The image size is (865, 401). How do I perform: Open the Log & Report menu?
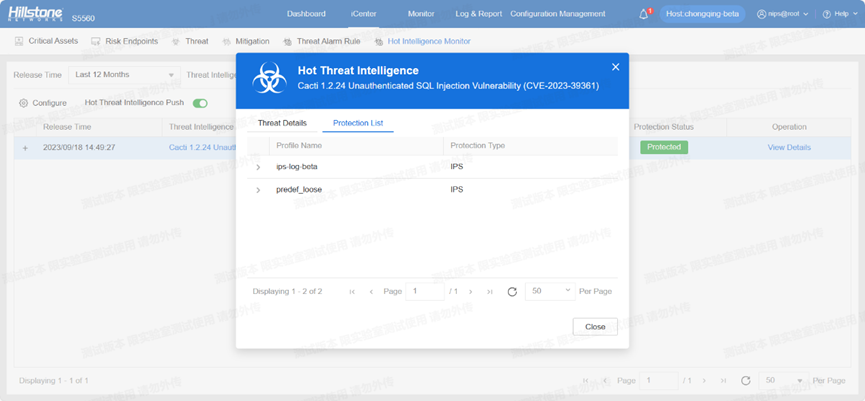pos(479,14)
